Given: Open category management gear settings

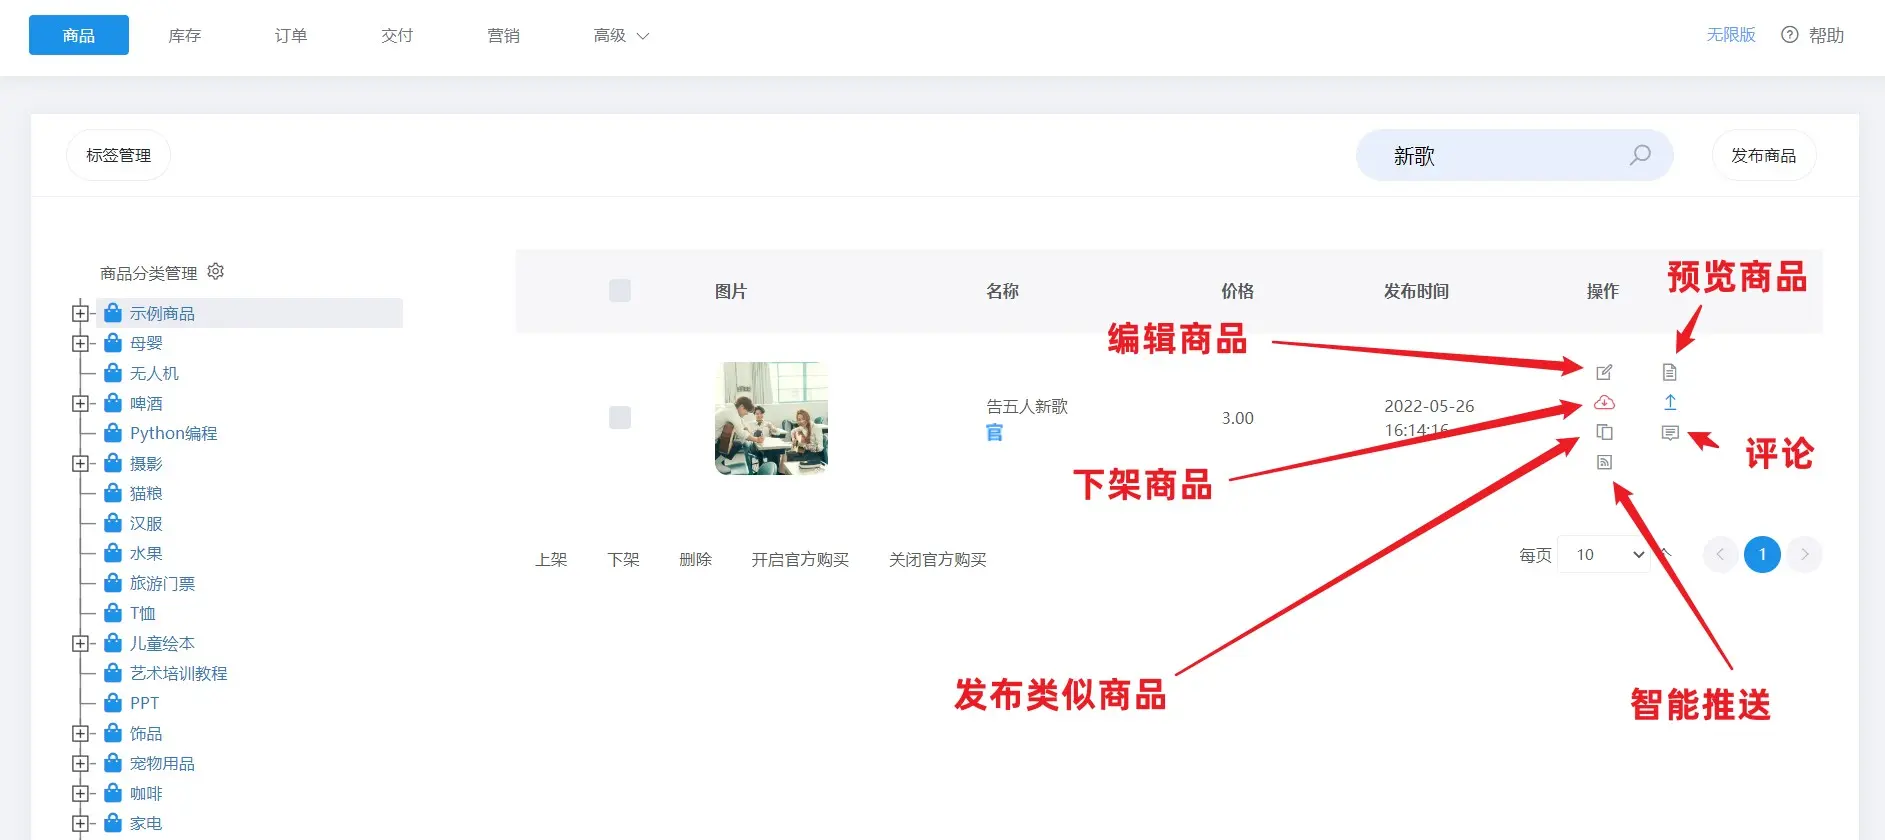Looking at the screenshot, I should pyautogui.click(x=216, y=272).
